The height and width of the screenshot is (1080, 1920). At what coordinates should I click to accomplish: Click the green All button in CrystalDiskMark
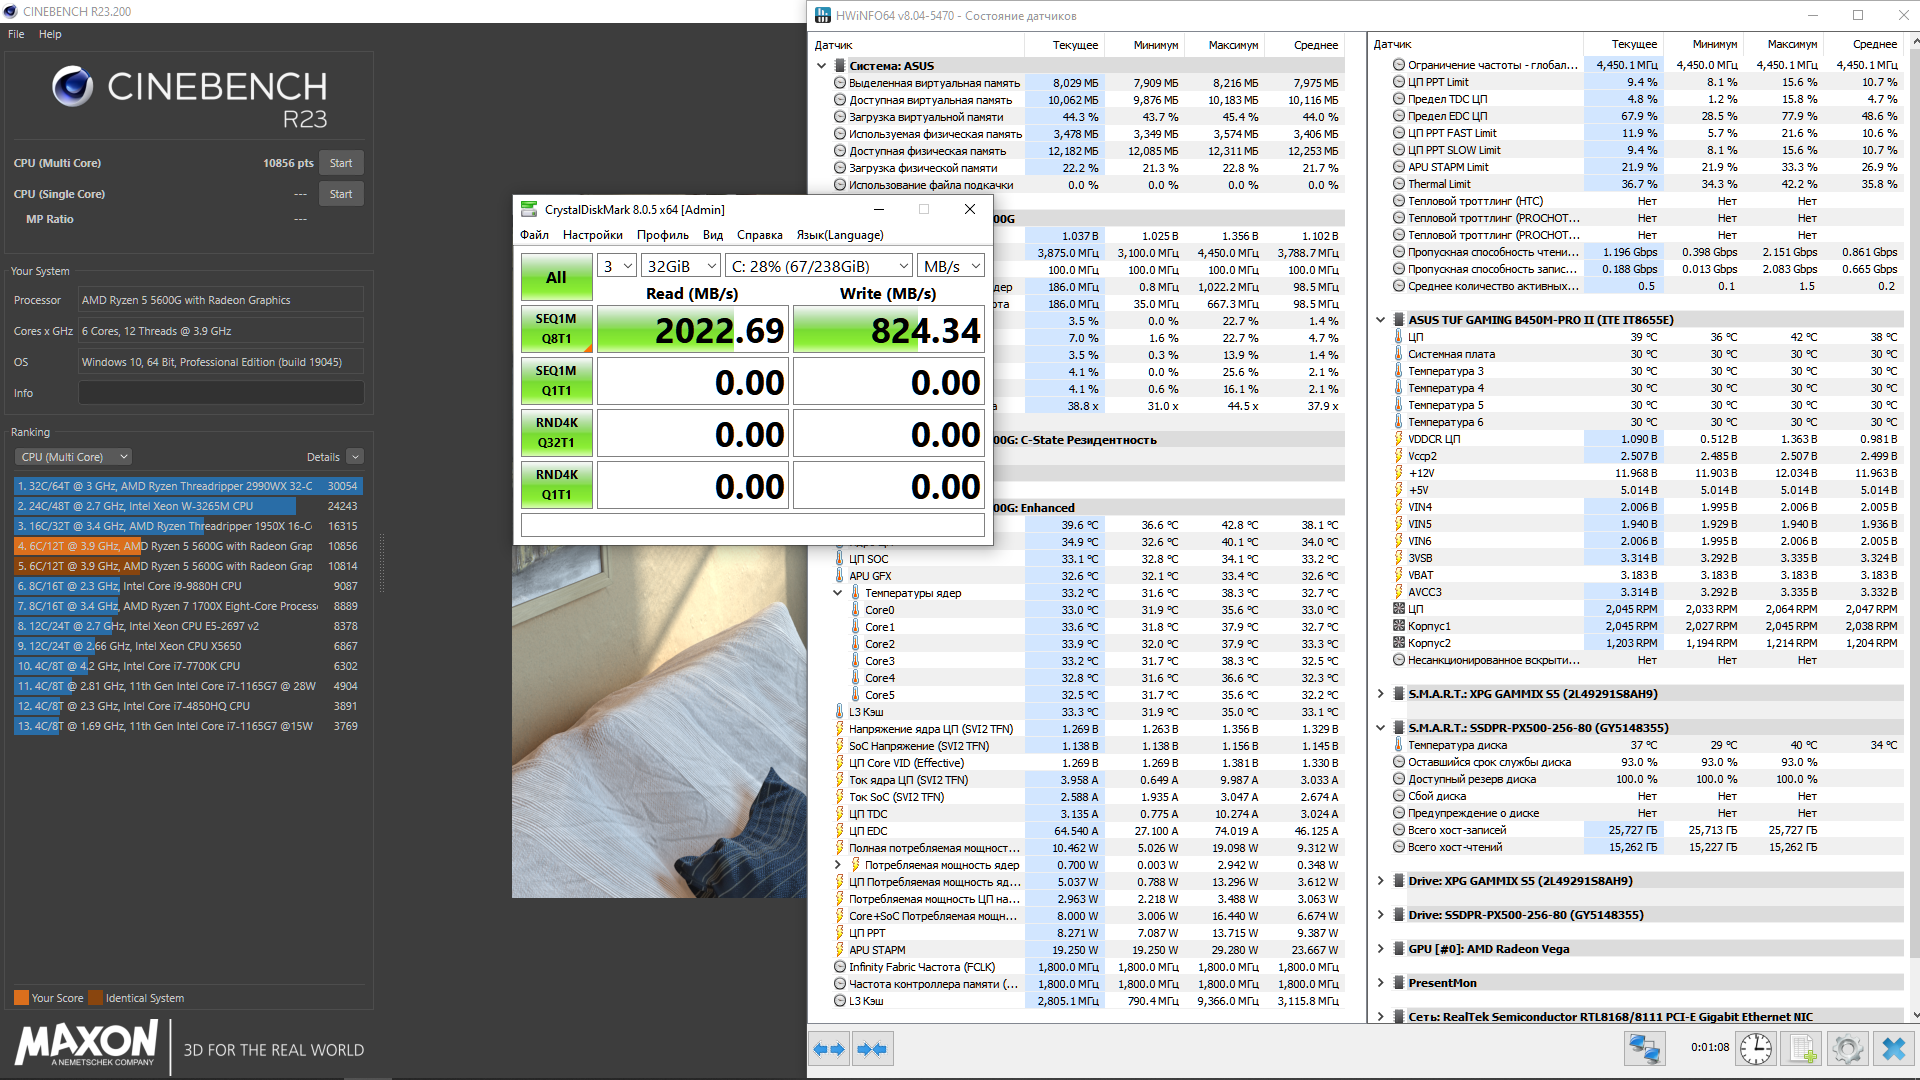[556, 277]
